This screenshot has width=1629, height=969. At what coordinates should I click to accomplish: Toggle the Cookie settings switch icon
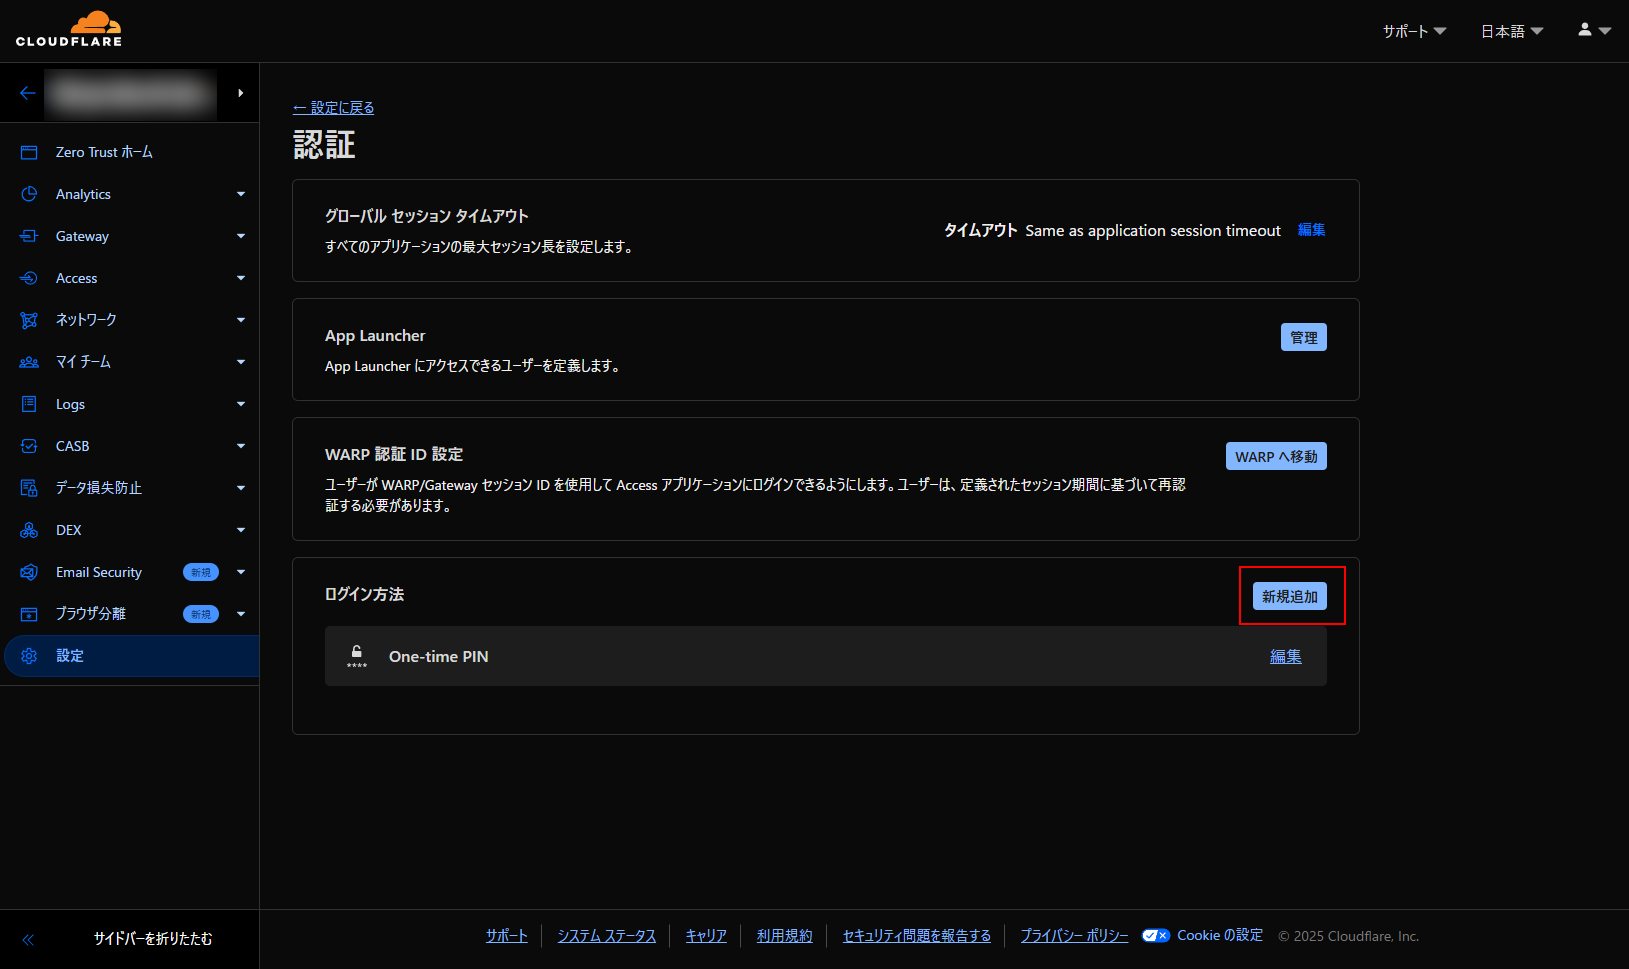click(x=1156, y=936)
